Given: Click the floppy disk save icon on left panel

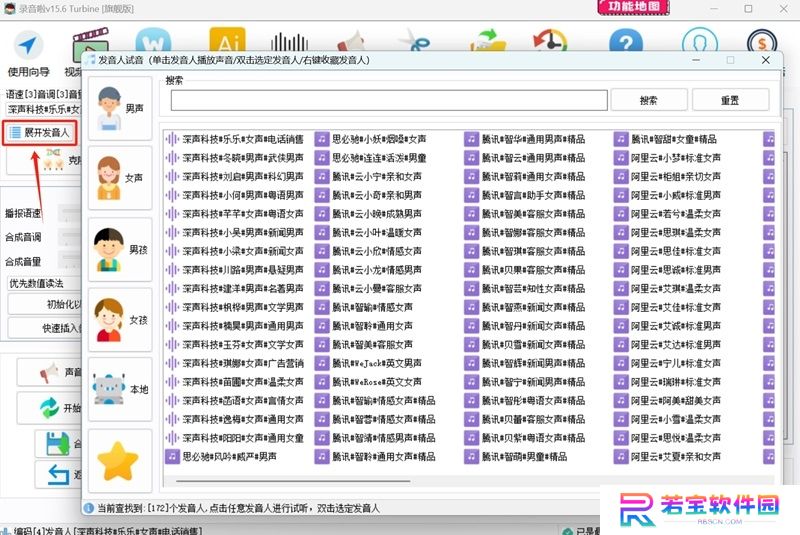Looking at the screenshot, I should [58, 443].
